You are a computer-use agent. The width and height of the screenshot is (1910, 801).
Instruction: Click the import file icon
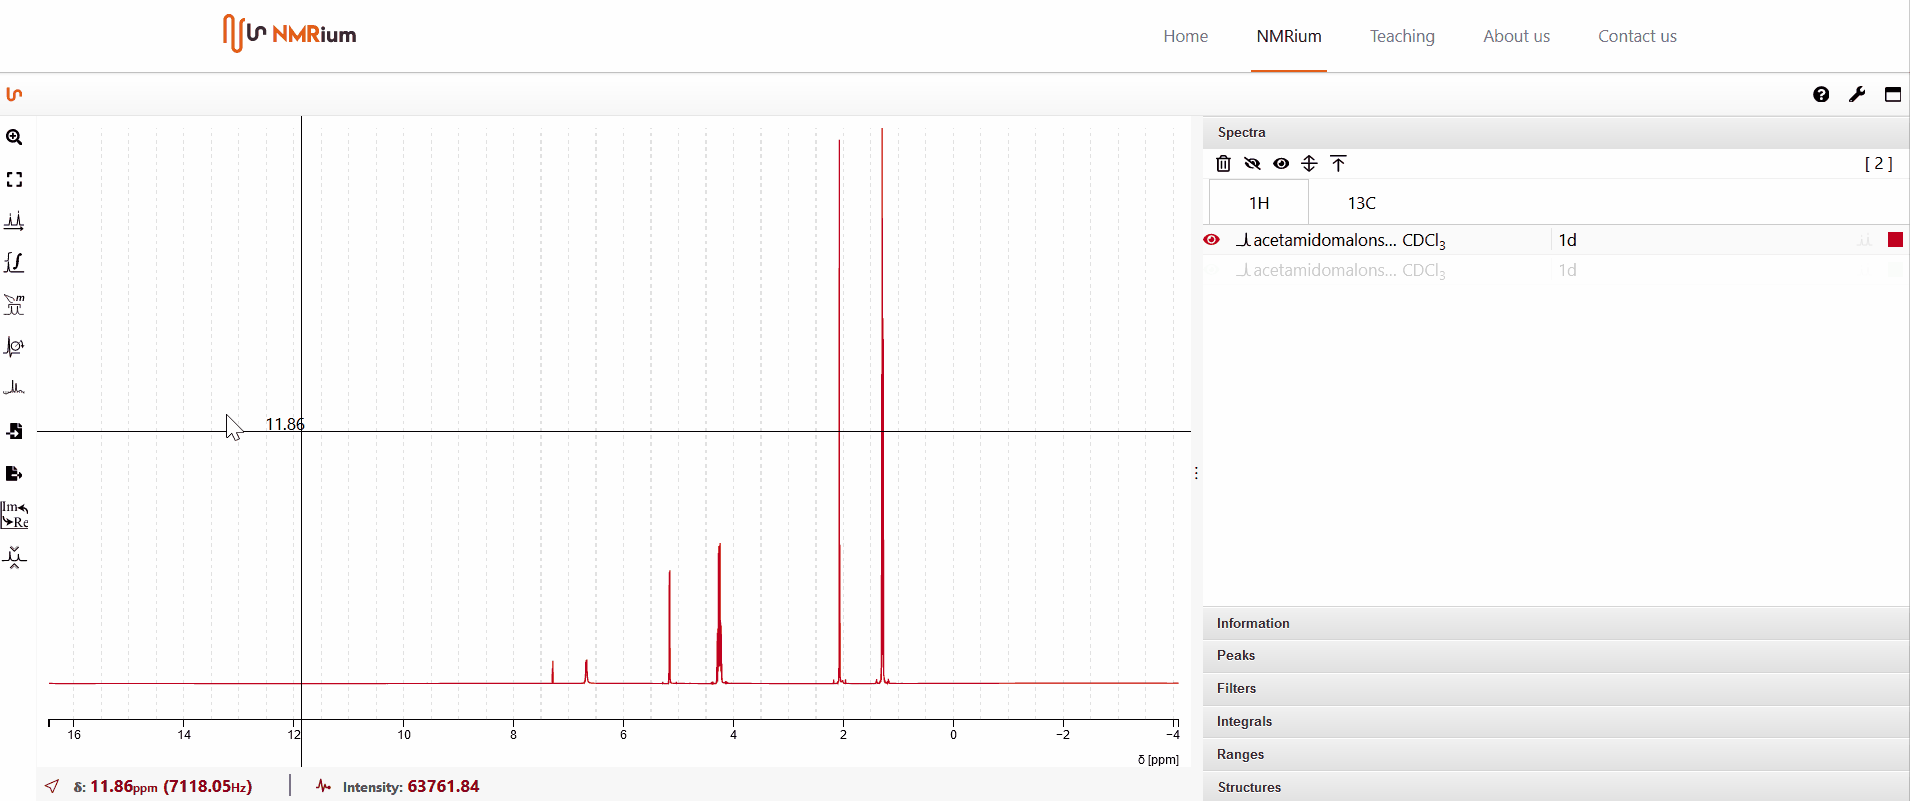tap(14, 431)
